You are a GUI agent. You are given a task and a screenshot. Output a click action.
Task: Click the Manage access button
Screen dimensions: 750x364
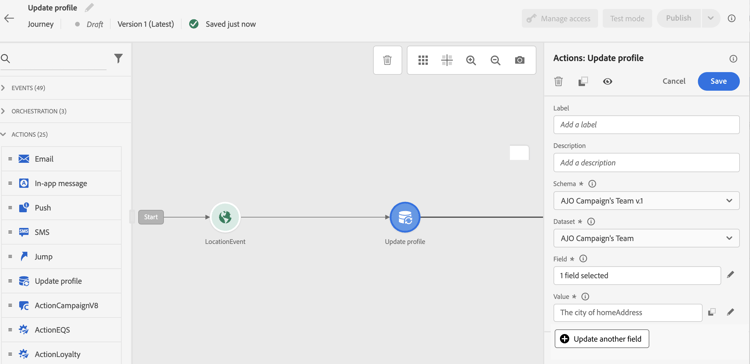point(560,19)
